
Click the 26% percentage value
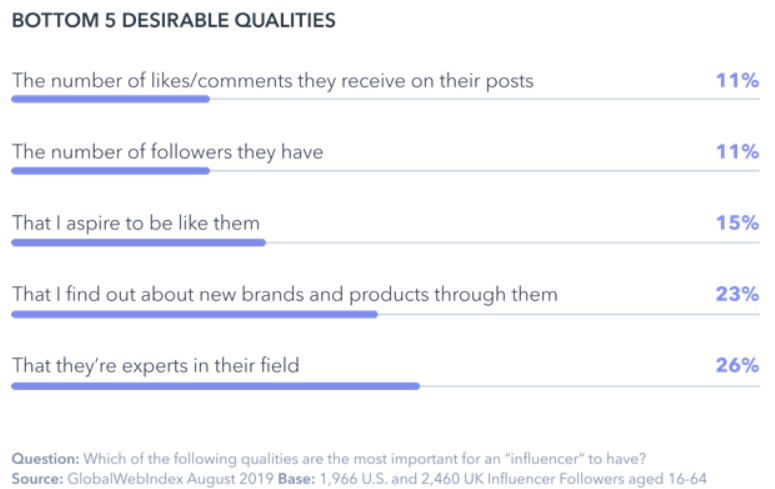point(737,366)
